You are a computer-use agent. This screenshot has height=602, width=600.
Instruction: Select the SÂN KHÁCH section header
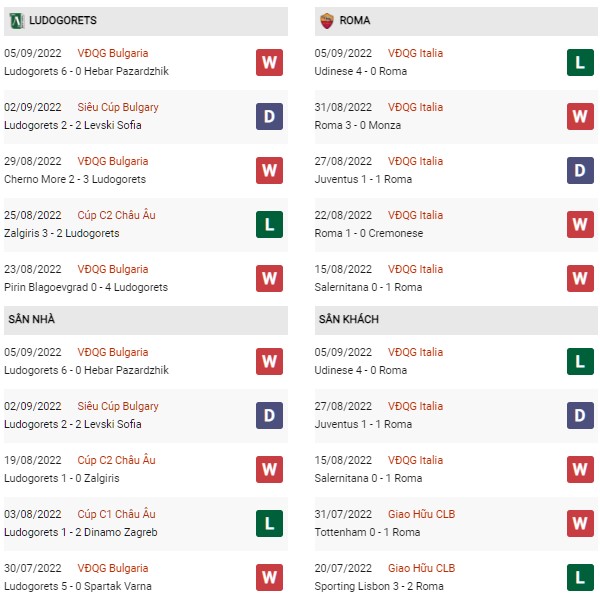click(x=456, y=320)
